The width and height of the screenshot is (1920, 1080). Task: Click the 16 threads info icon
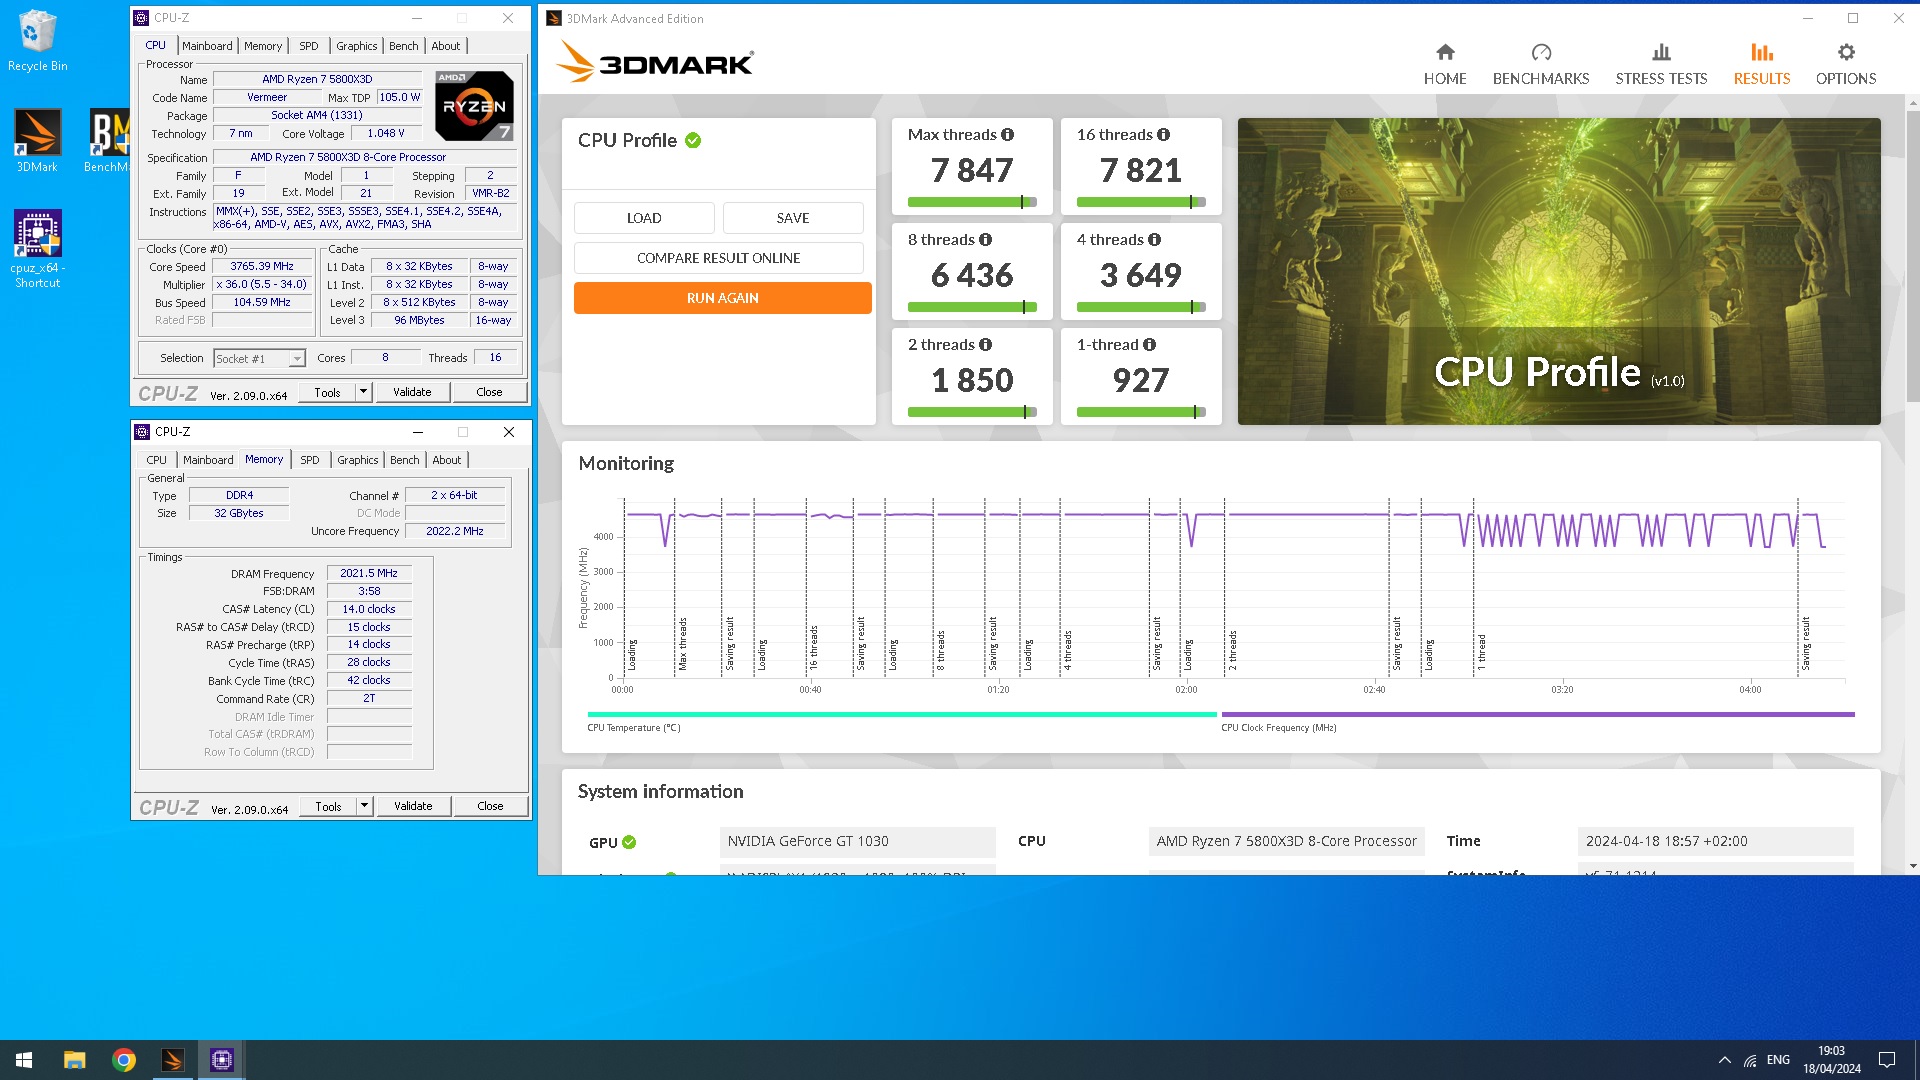point(1163,135)
